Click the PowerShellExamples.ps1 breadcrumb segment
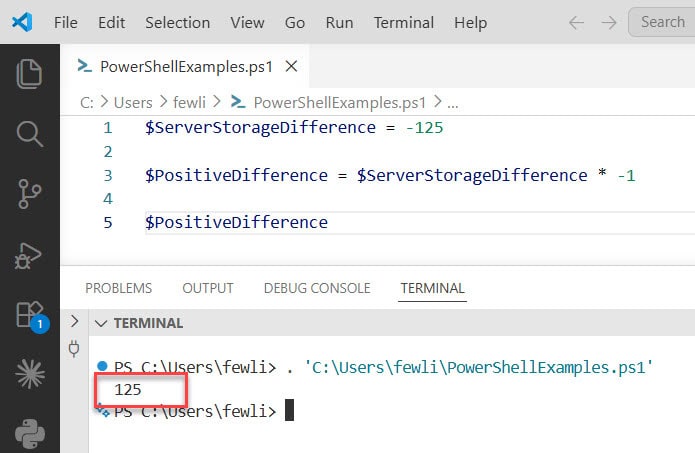 [x=340, y=103]
